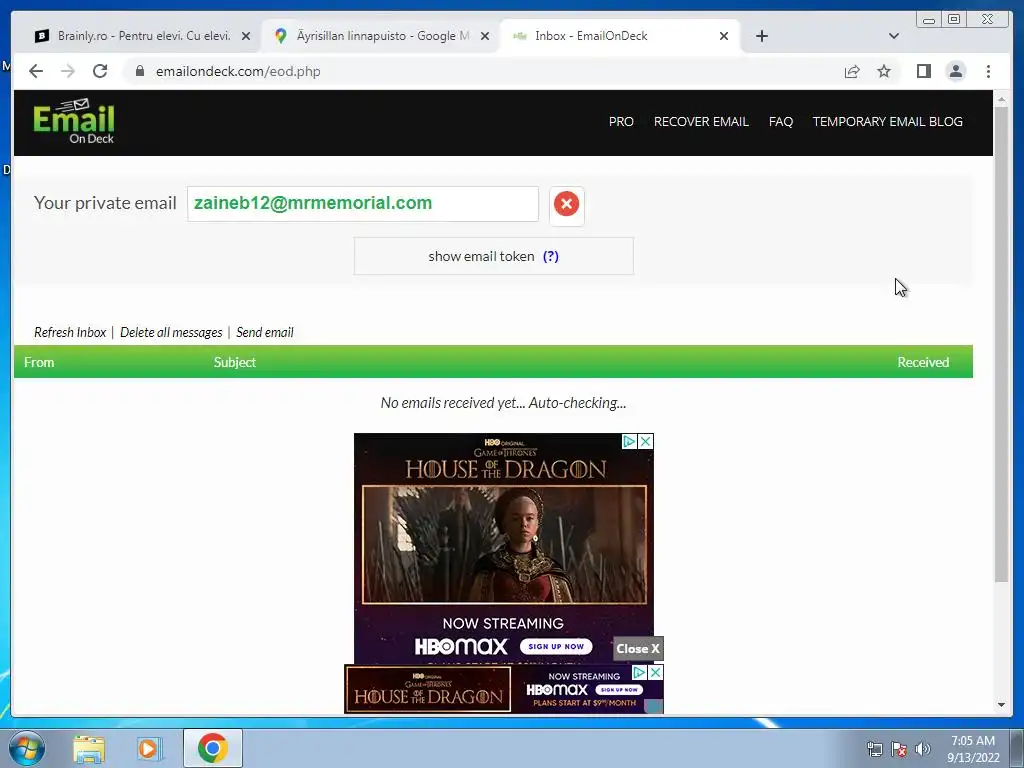Click the share page icon in address bar
This screenshot has width=1024, height=768.
[852, 71]
